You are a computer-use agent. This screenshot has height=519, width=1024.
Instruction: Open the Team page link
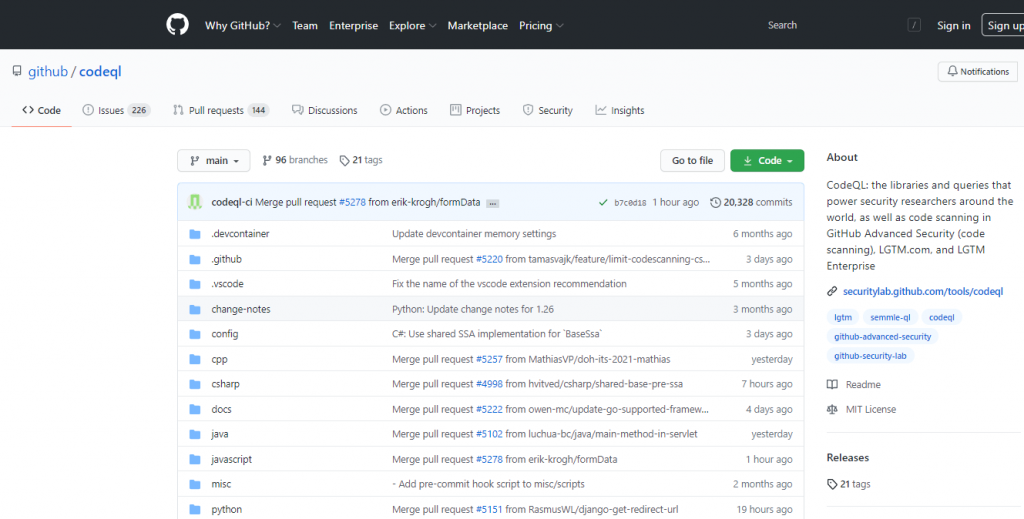(305, 25)
